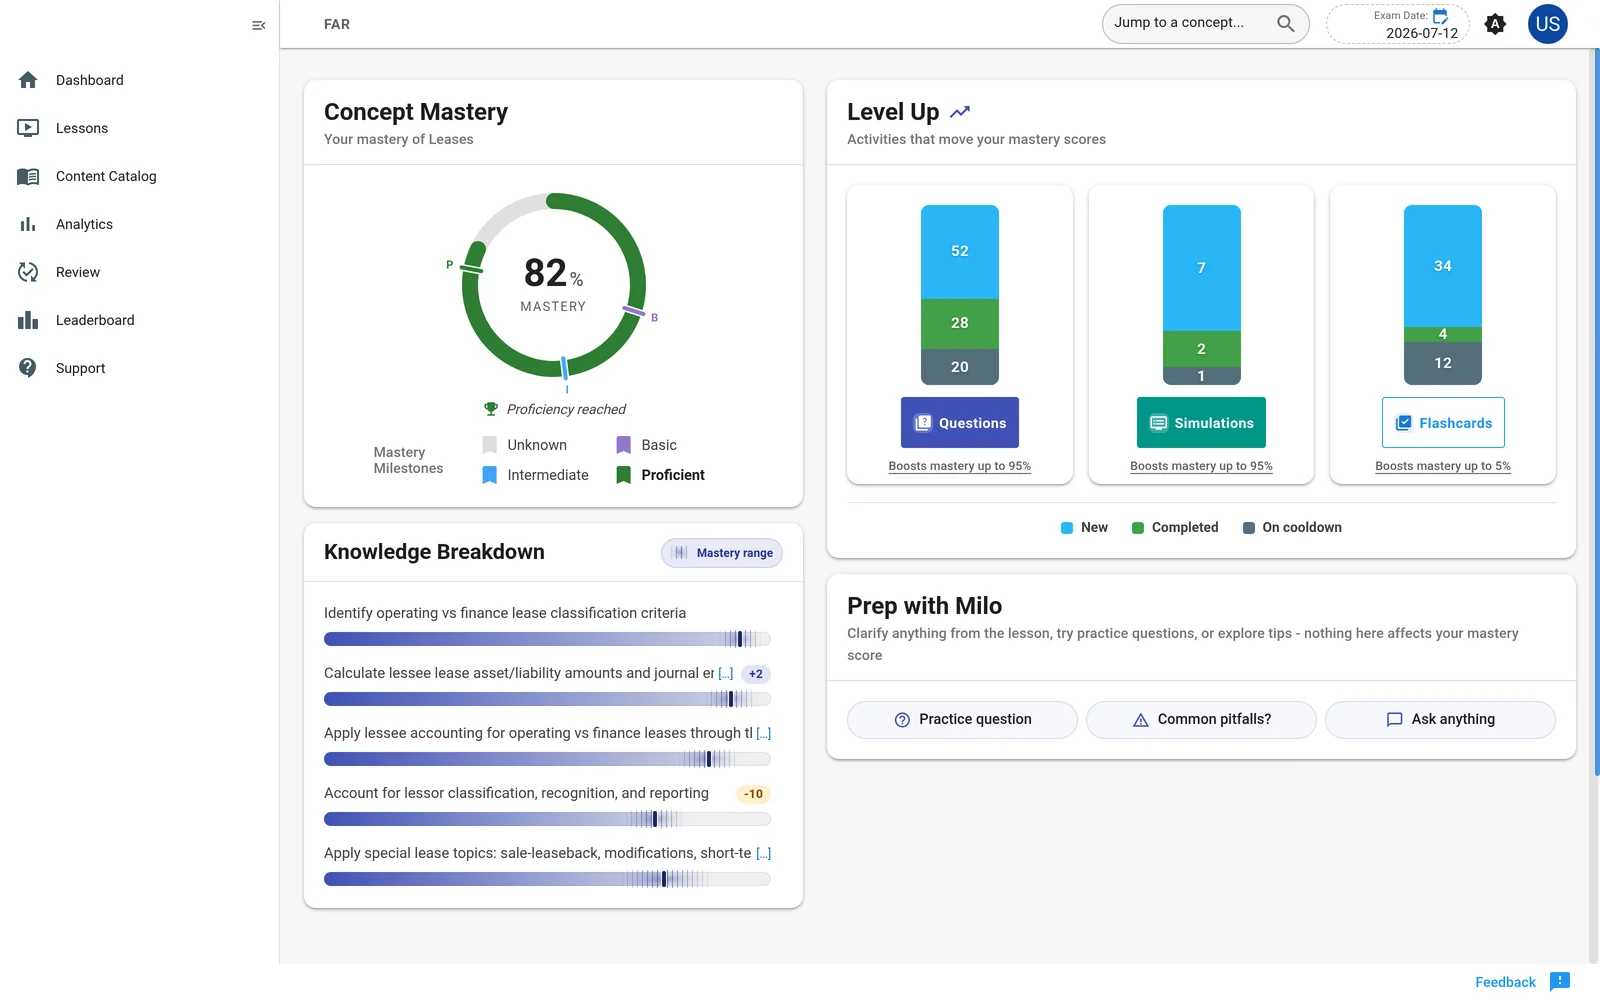
Task: Click the Proficiency reached trophy icon
Action: pos(491,409)
